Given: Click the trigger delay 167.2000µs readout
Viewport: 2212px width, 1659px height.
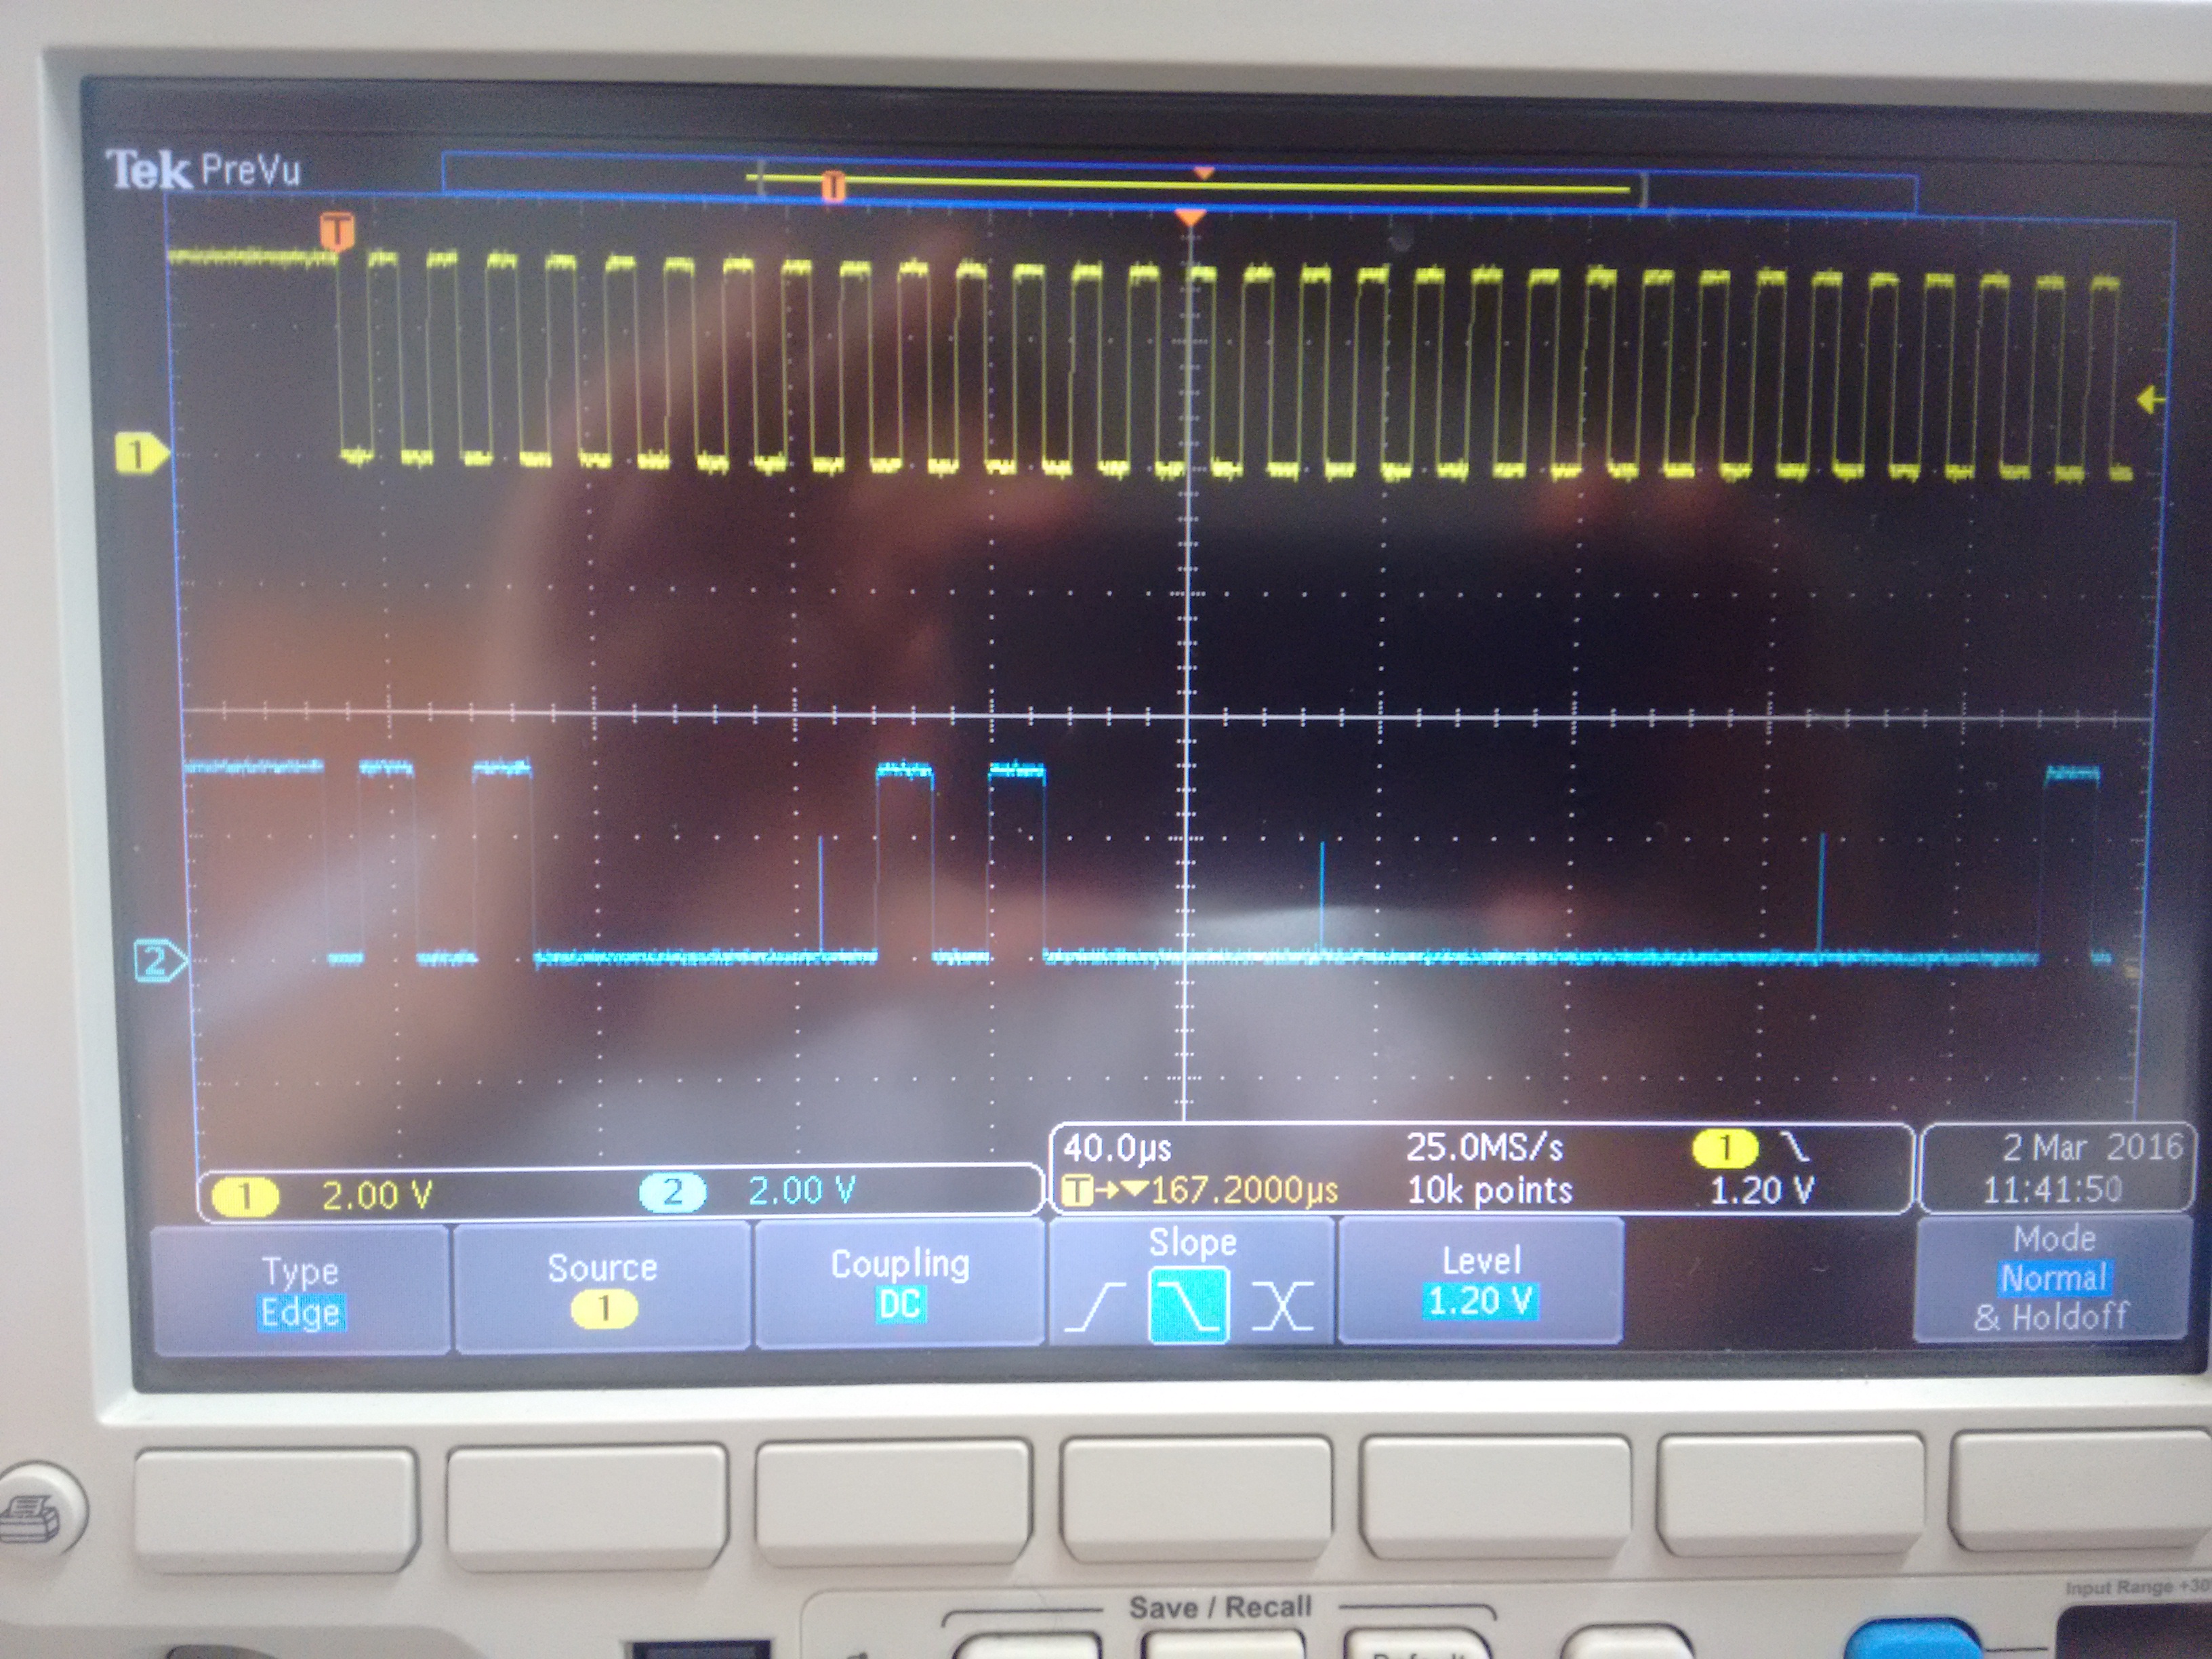Looking at the screenshot, I should coord(1243,1190).
